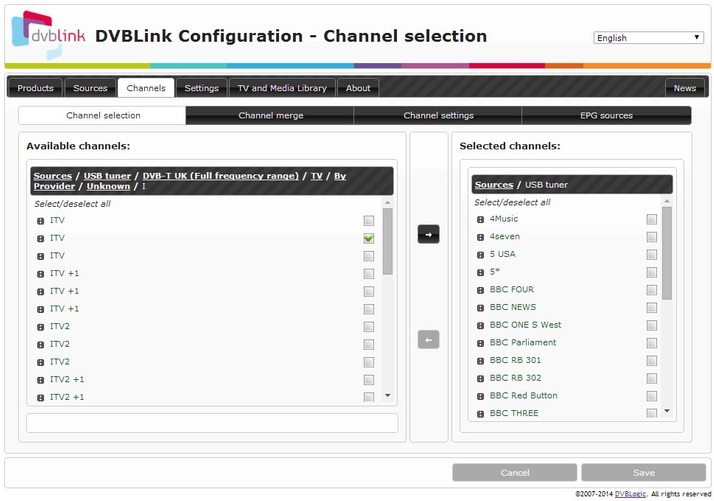Tick the 5 USA checkbox
Viewport: 714px width, 501px height.
point(652,255)
